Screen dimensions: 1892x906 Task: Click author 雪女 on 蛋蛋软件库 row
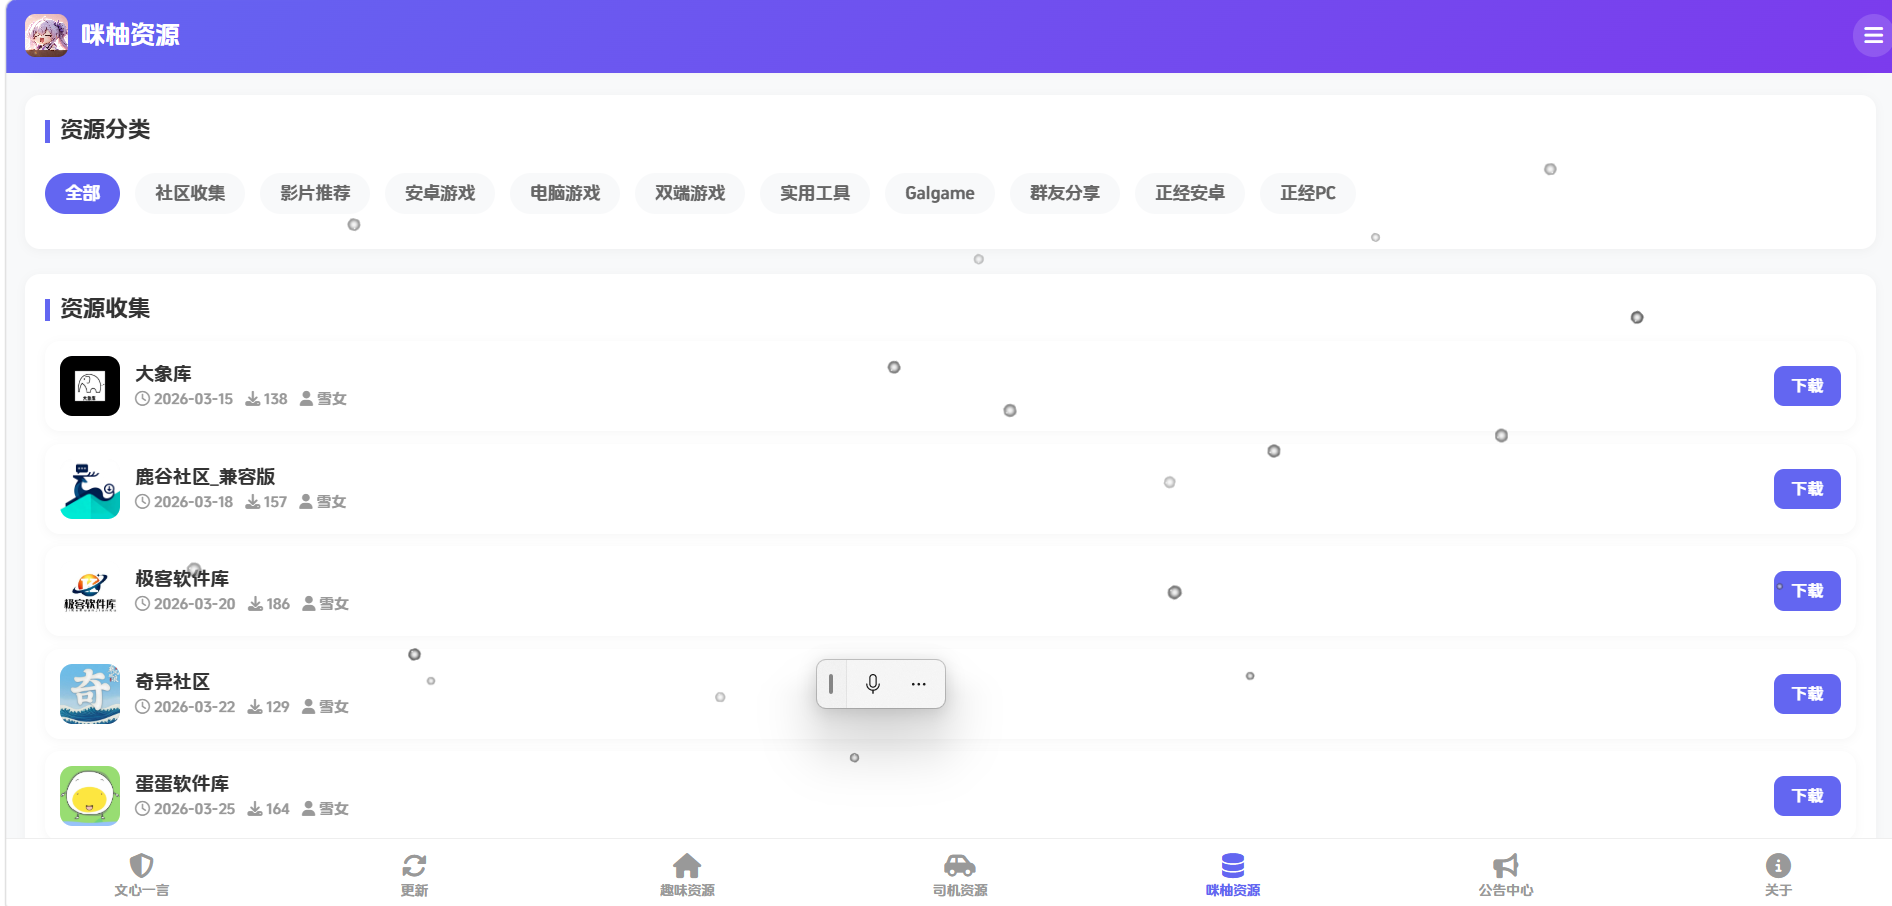coord(334,809)
